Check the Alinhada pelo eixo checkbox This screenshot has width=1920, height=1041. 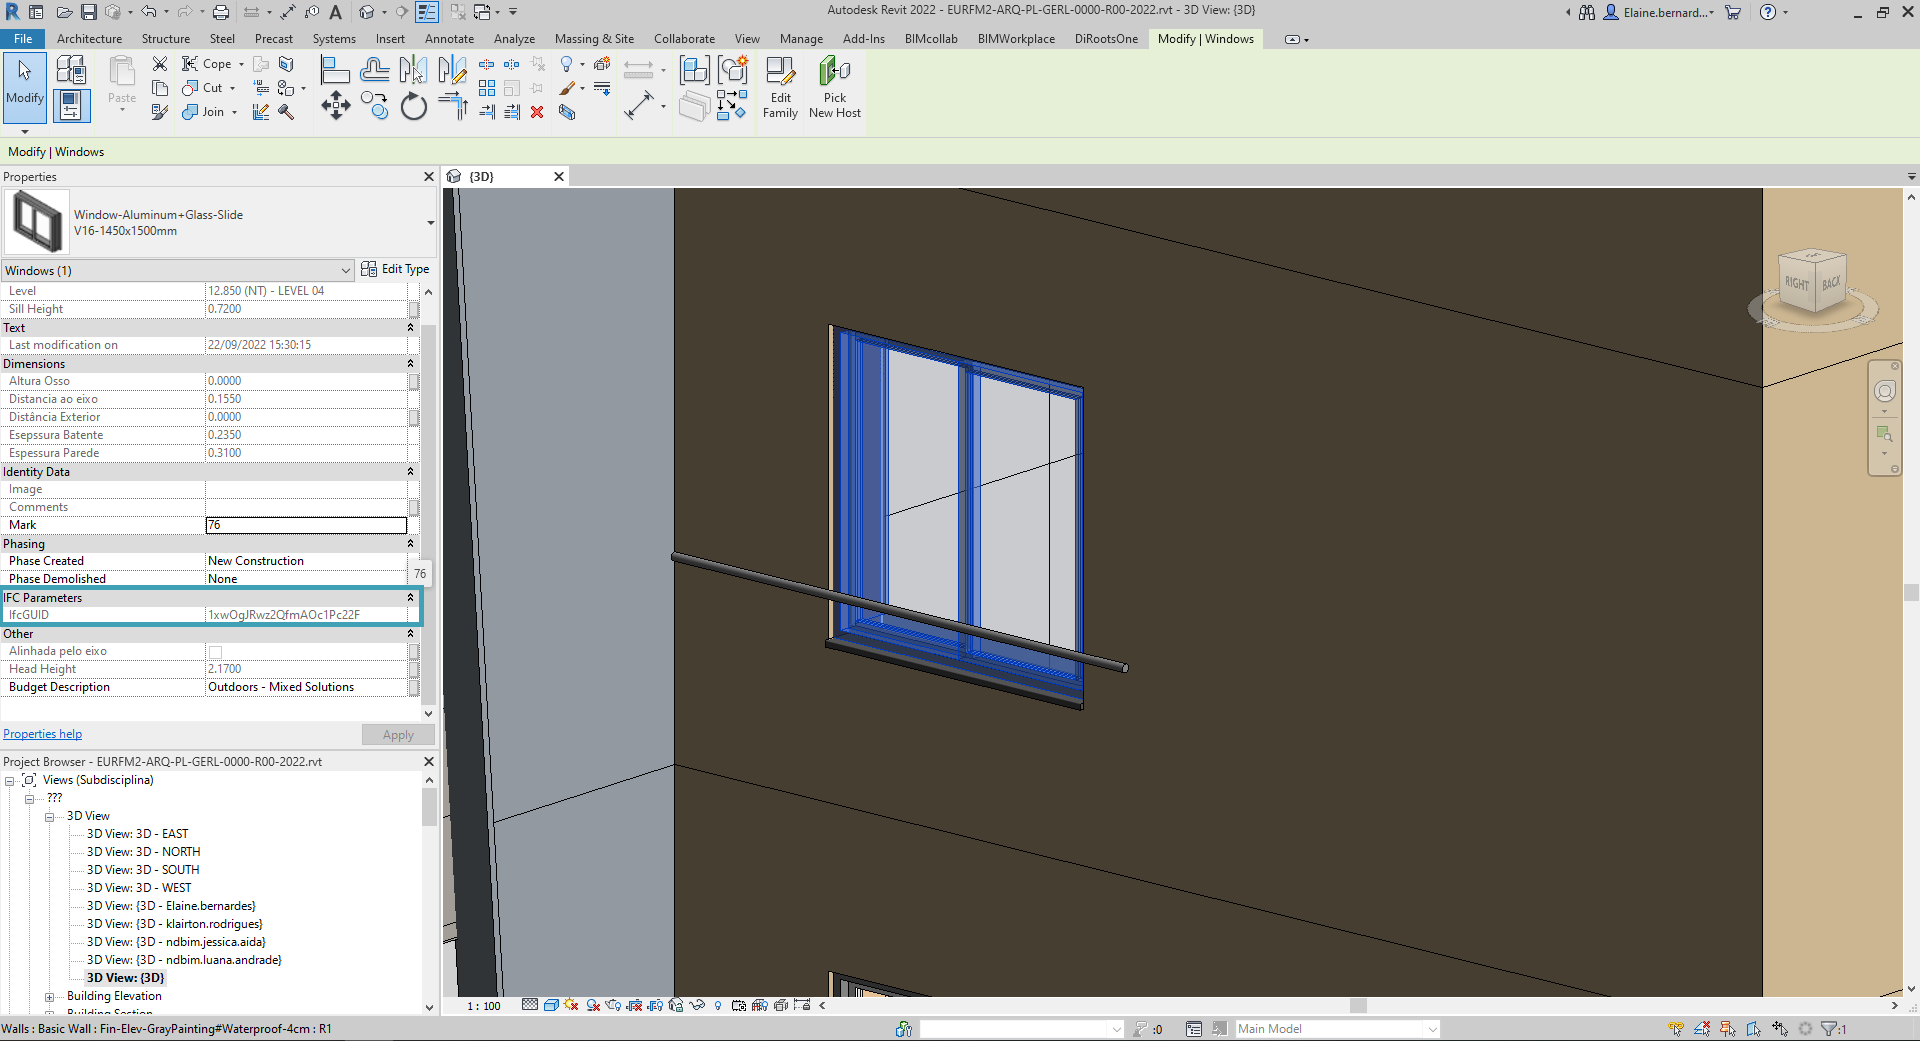(215, 651)
